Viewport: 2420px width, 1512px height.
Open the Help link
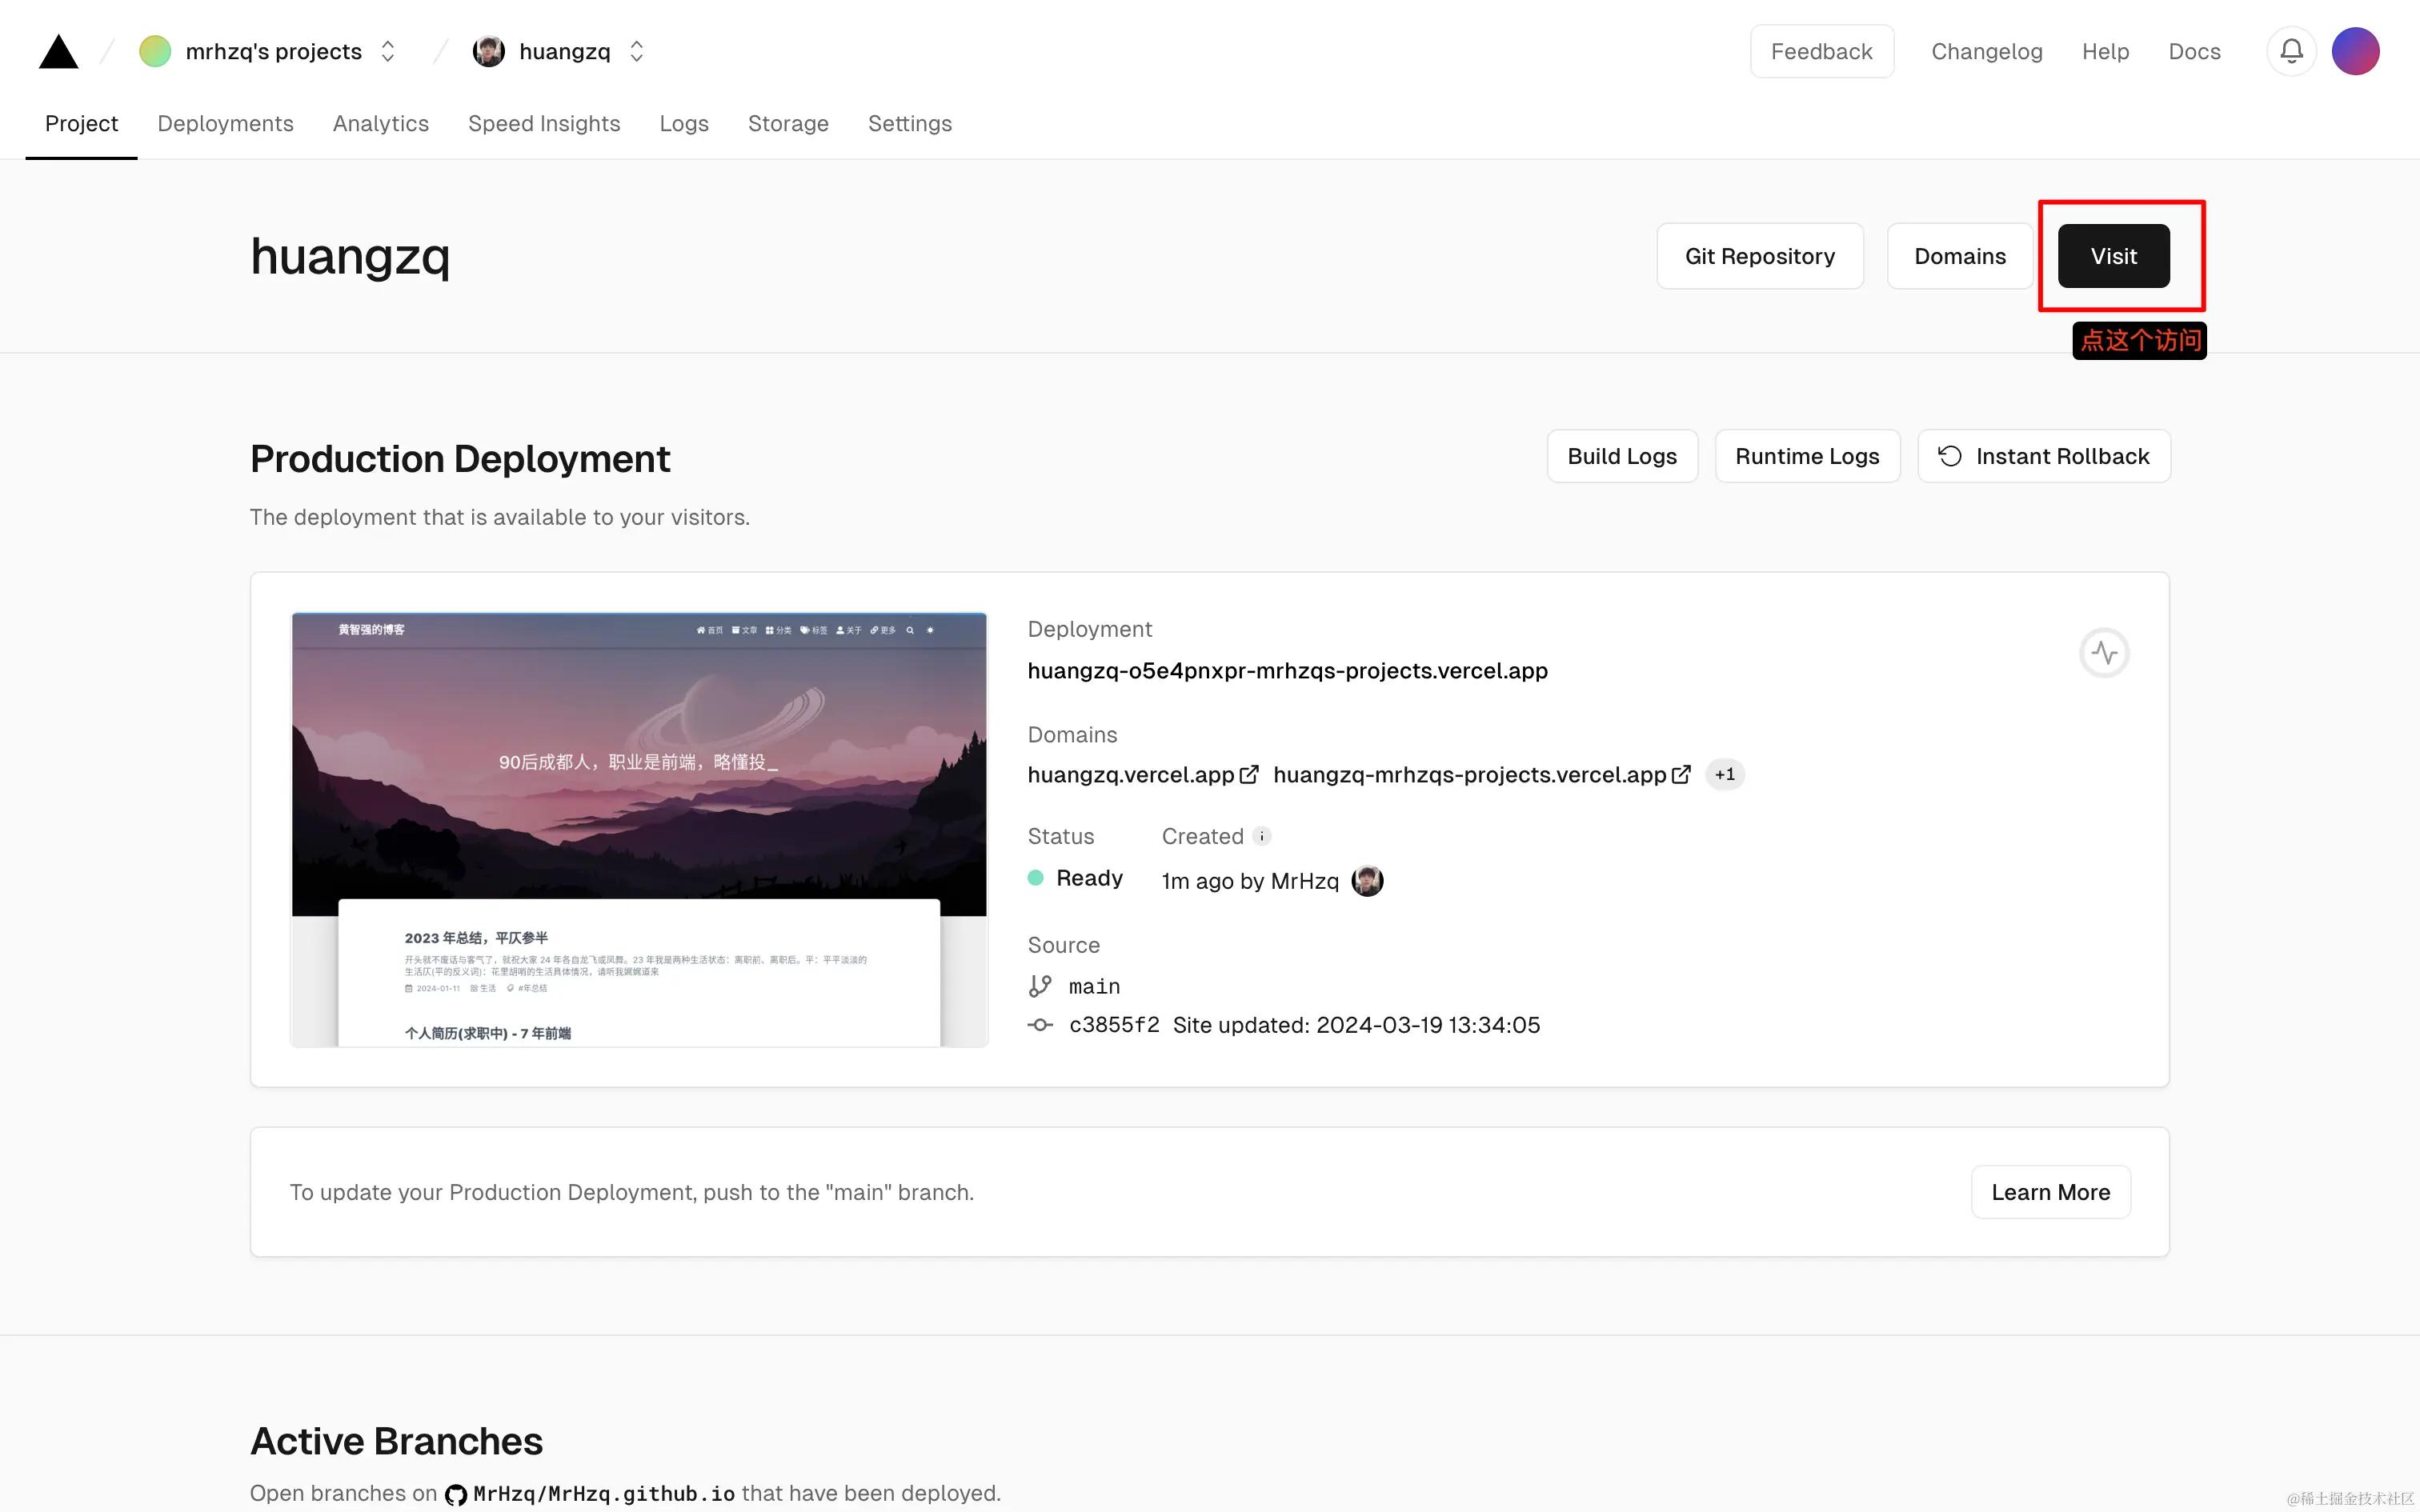[x=2105, y=51]
